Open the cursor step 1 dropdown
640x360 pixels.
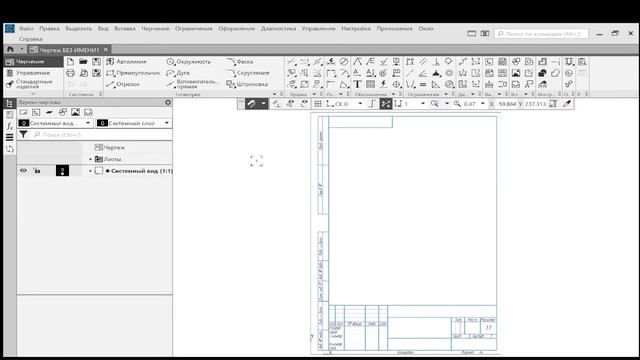pyautogui.click(x=422, y=104)
